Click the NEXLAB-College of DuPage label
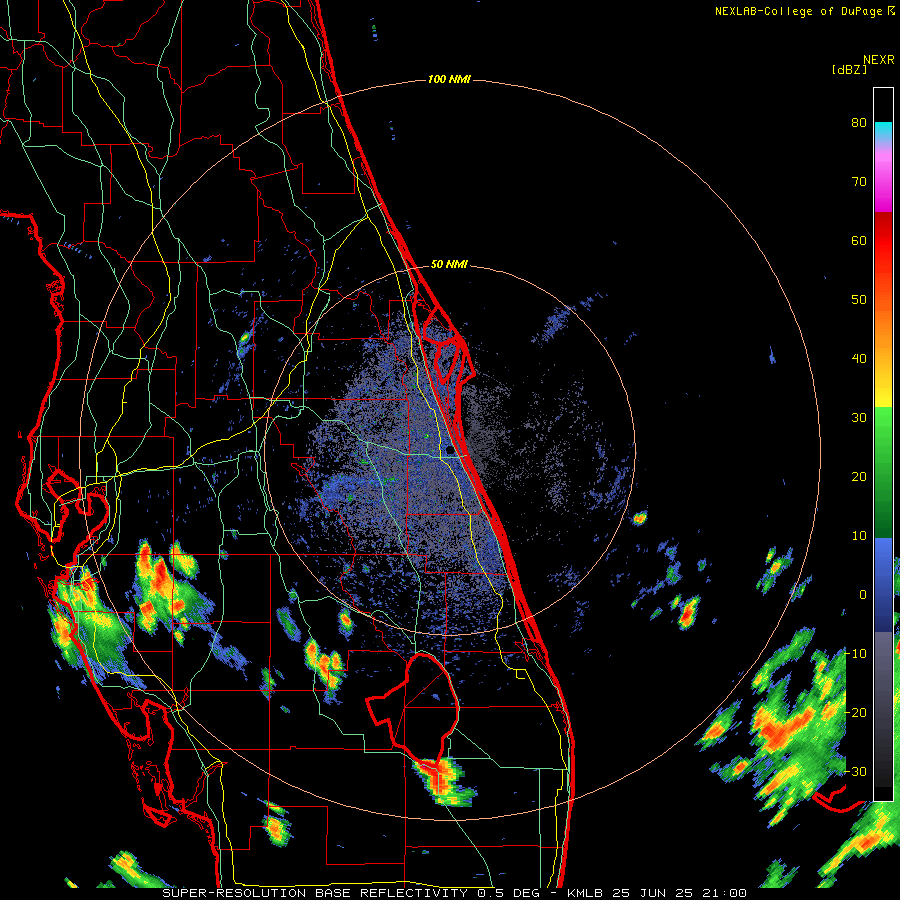900x900 pixels. click(x=799, y=11)
